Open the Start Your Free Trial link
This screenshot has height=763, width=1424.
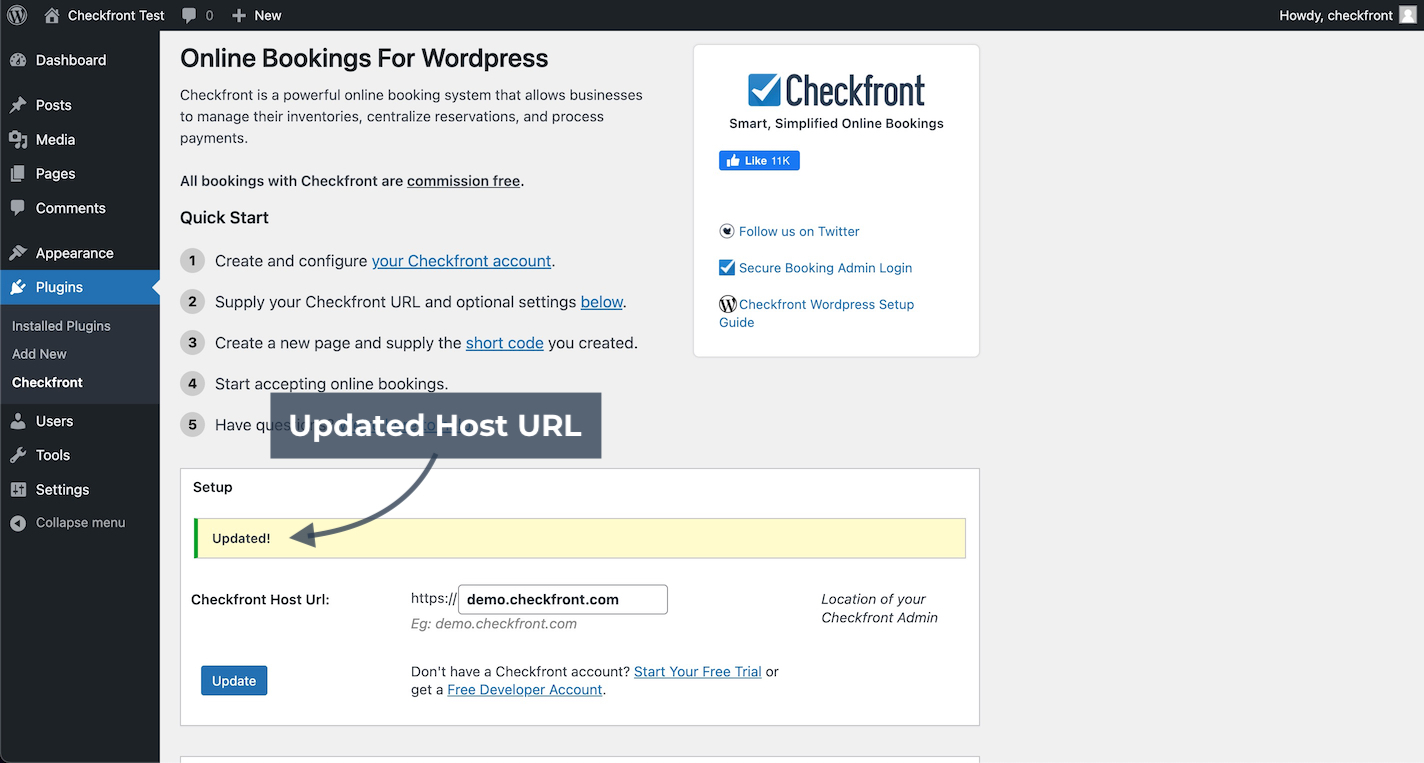[698, 671]
